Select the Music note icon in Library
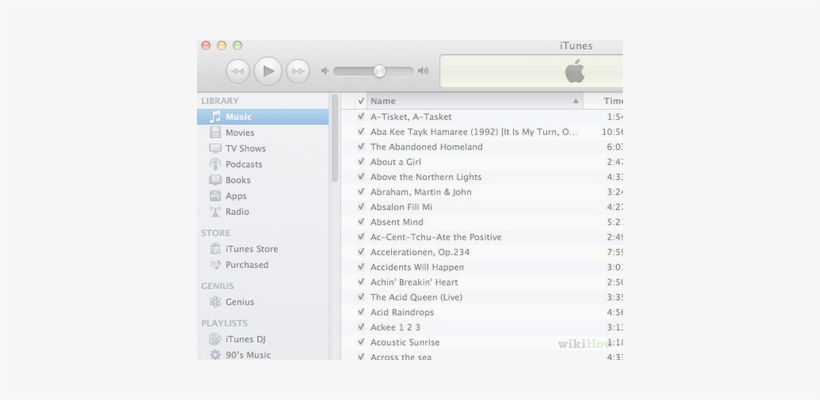 click(215, 117)
